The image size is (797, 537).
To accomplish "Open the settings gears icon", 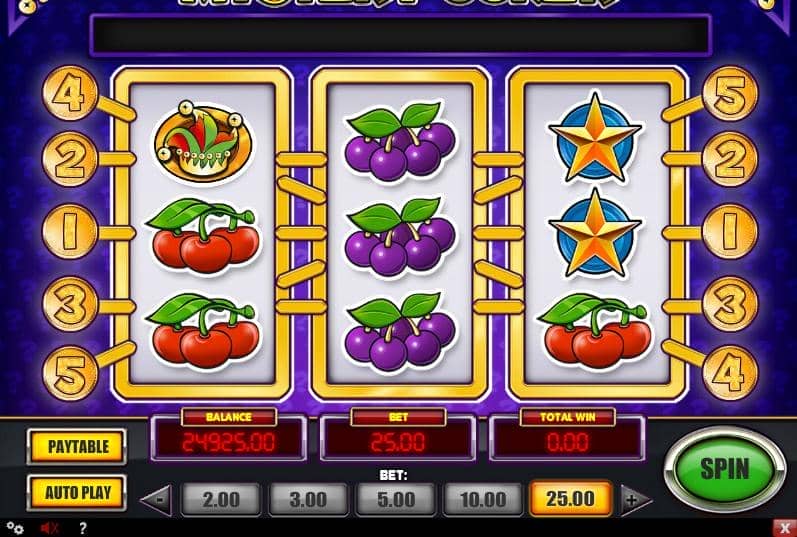I will [15, 528].
